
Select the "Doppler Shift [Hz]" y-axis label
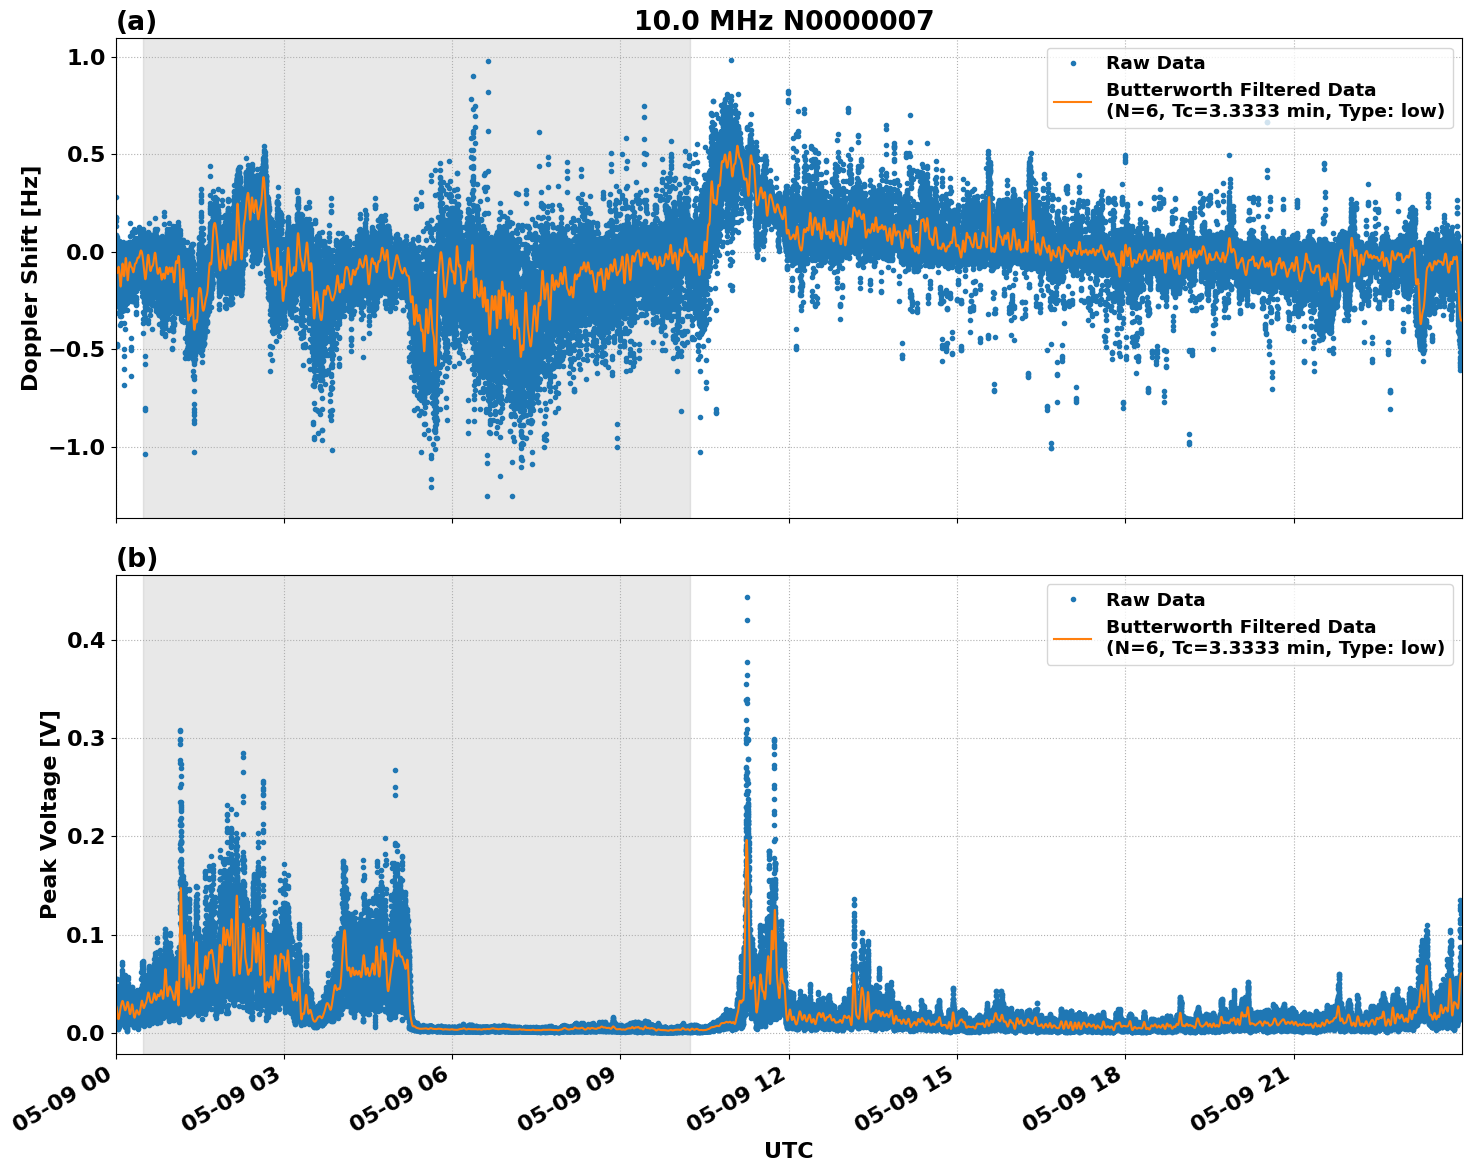pyautogui.click(x=30, y=278)
